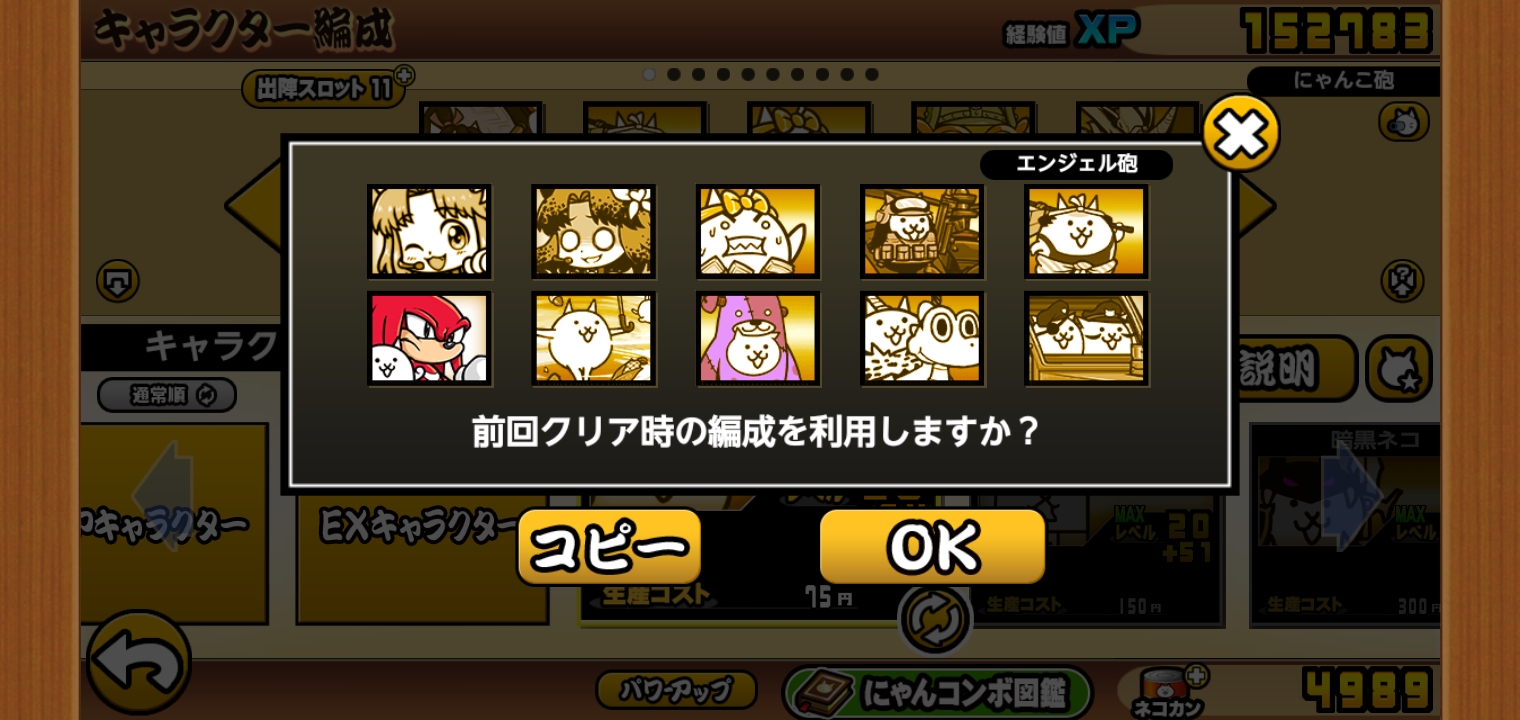Screen dimensions: 1520x720
Task: Click the コピー (Copy) button
Action: point(609,547)
